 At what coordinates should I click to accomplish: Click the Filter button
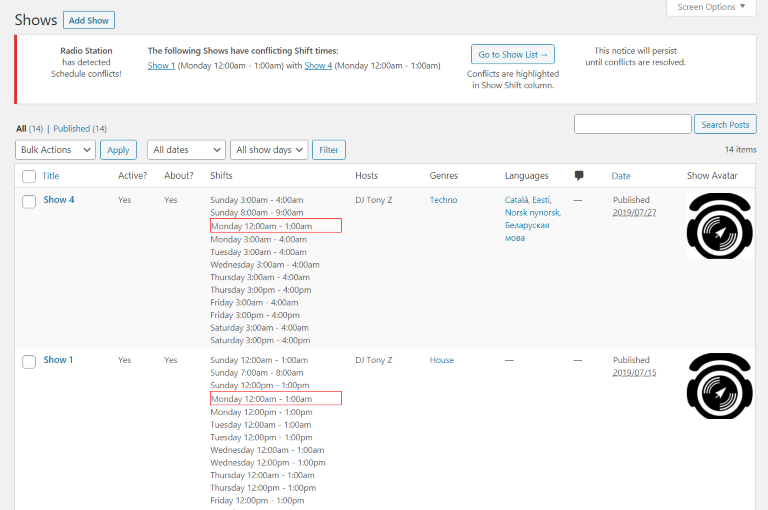(x=328, y=150)
